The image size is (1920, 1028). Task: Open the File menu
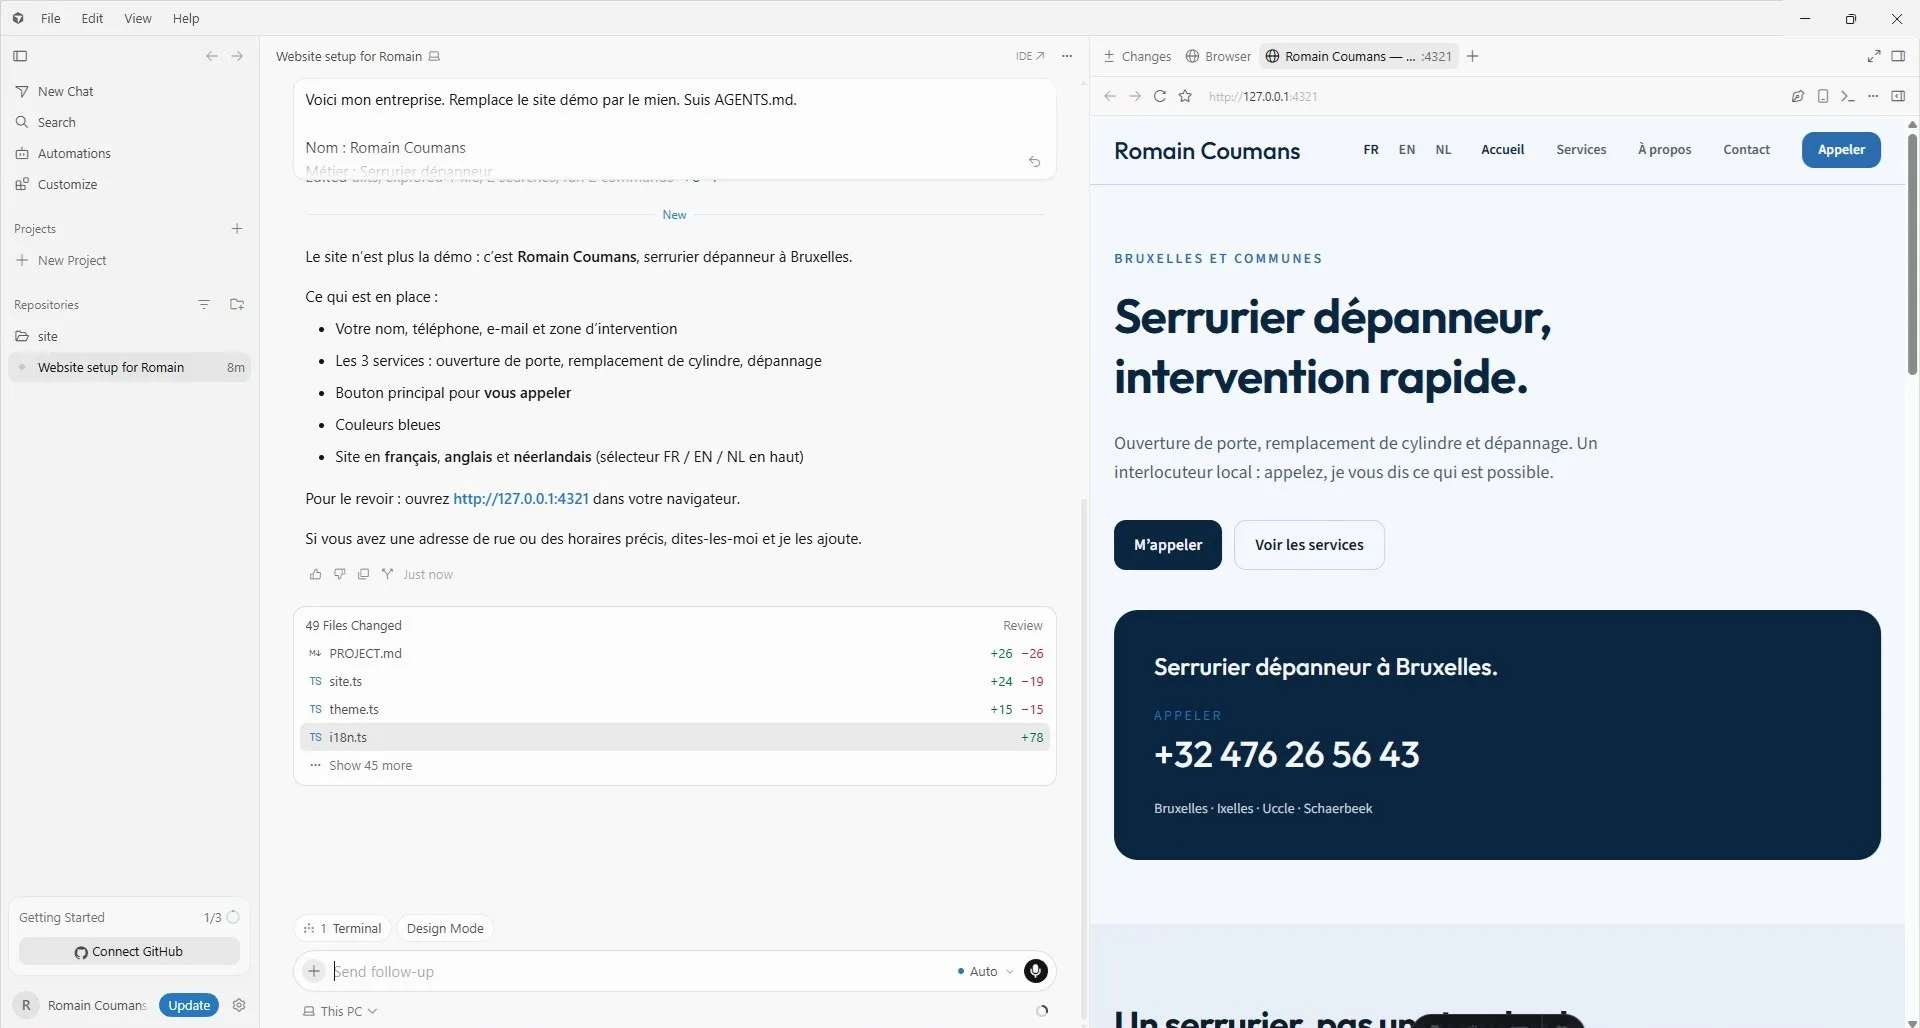[x=51, y=18]
